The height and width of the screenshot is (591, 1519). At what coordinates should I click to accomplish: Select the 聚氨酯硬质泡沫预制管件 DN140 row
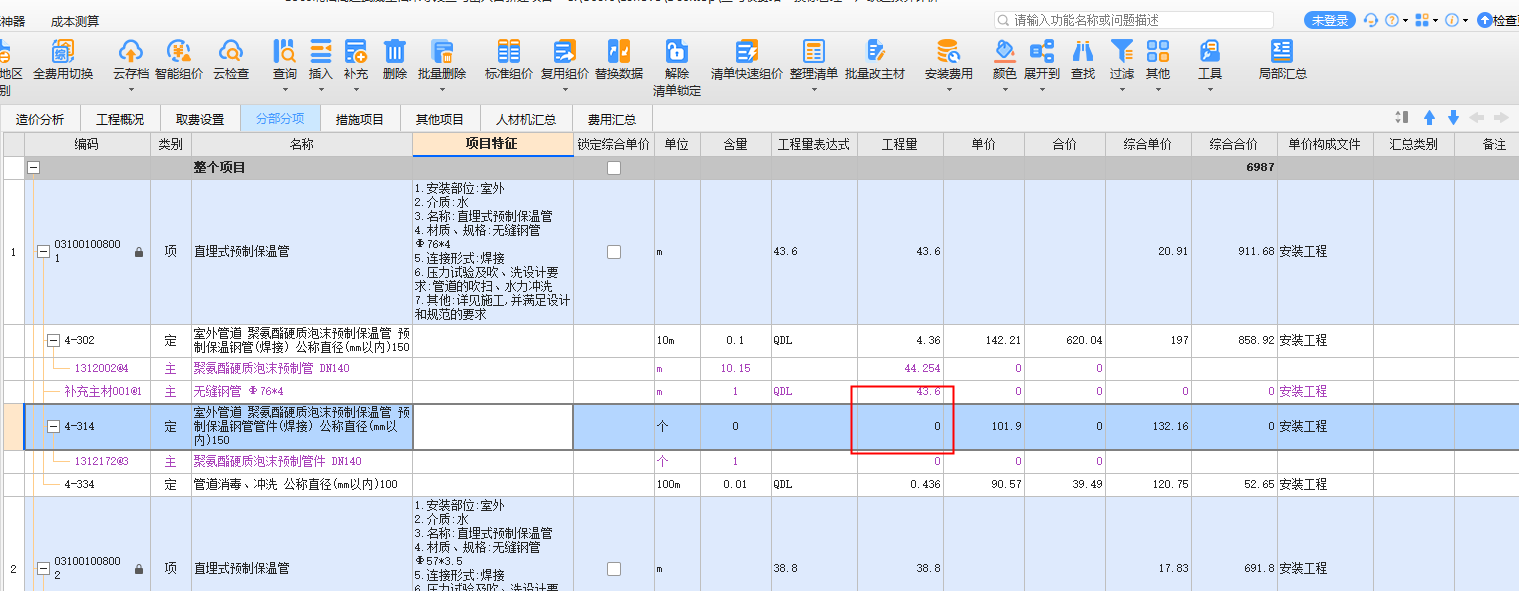760,461
